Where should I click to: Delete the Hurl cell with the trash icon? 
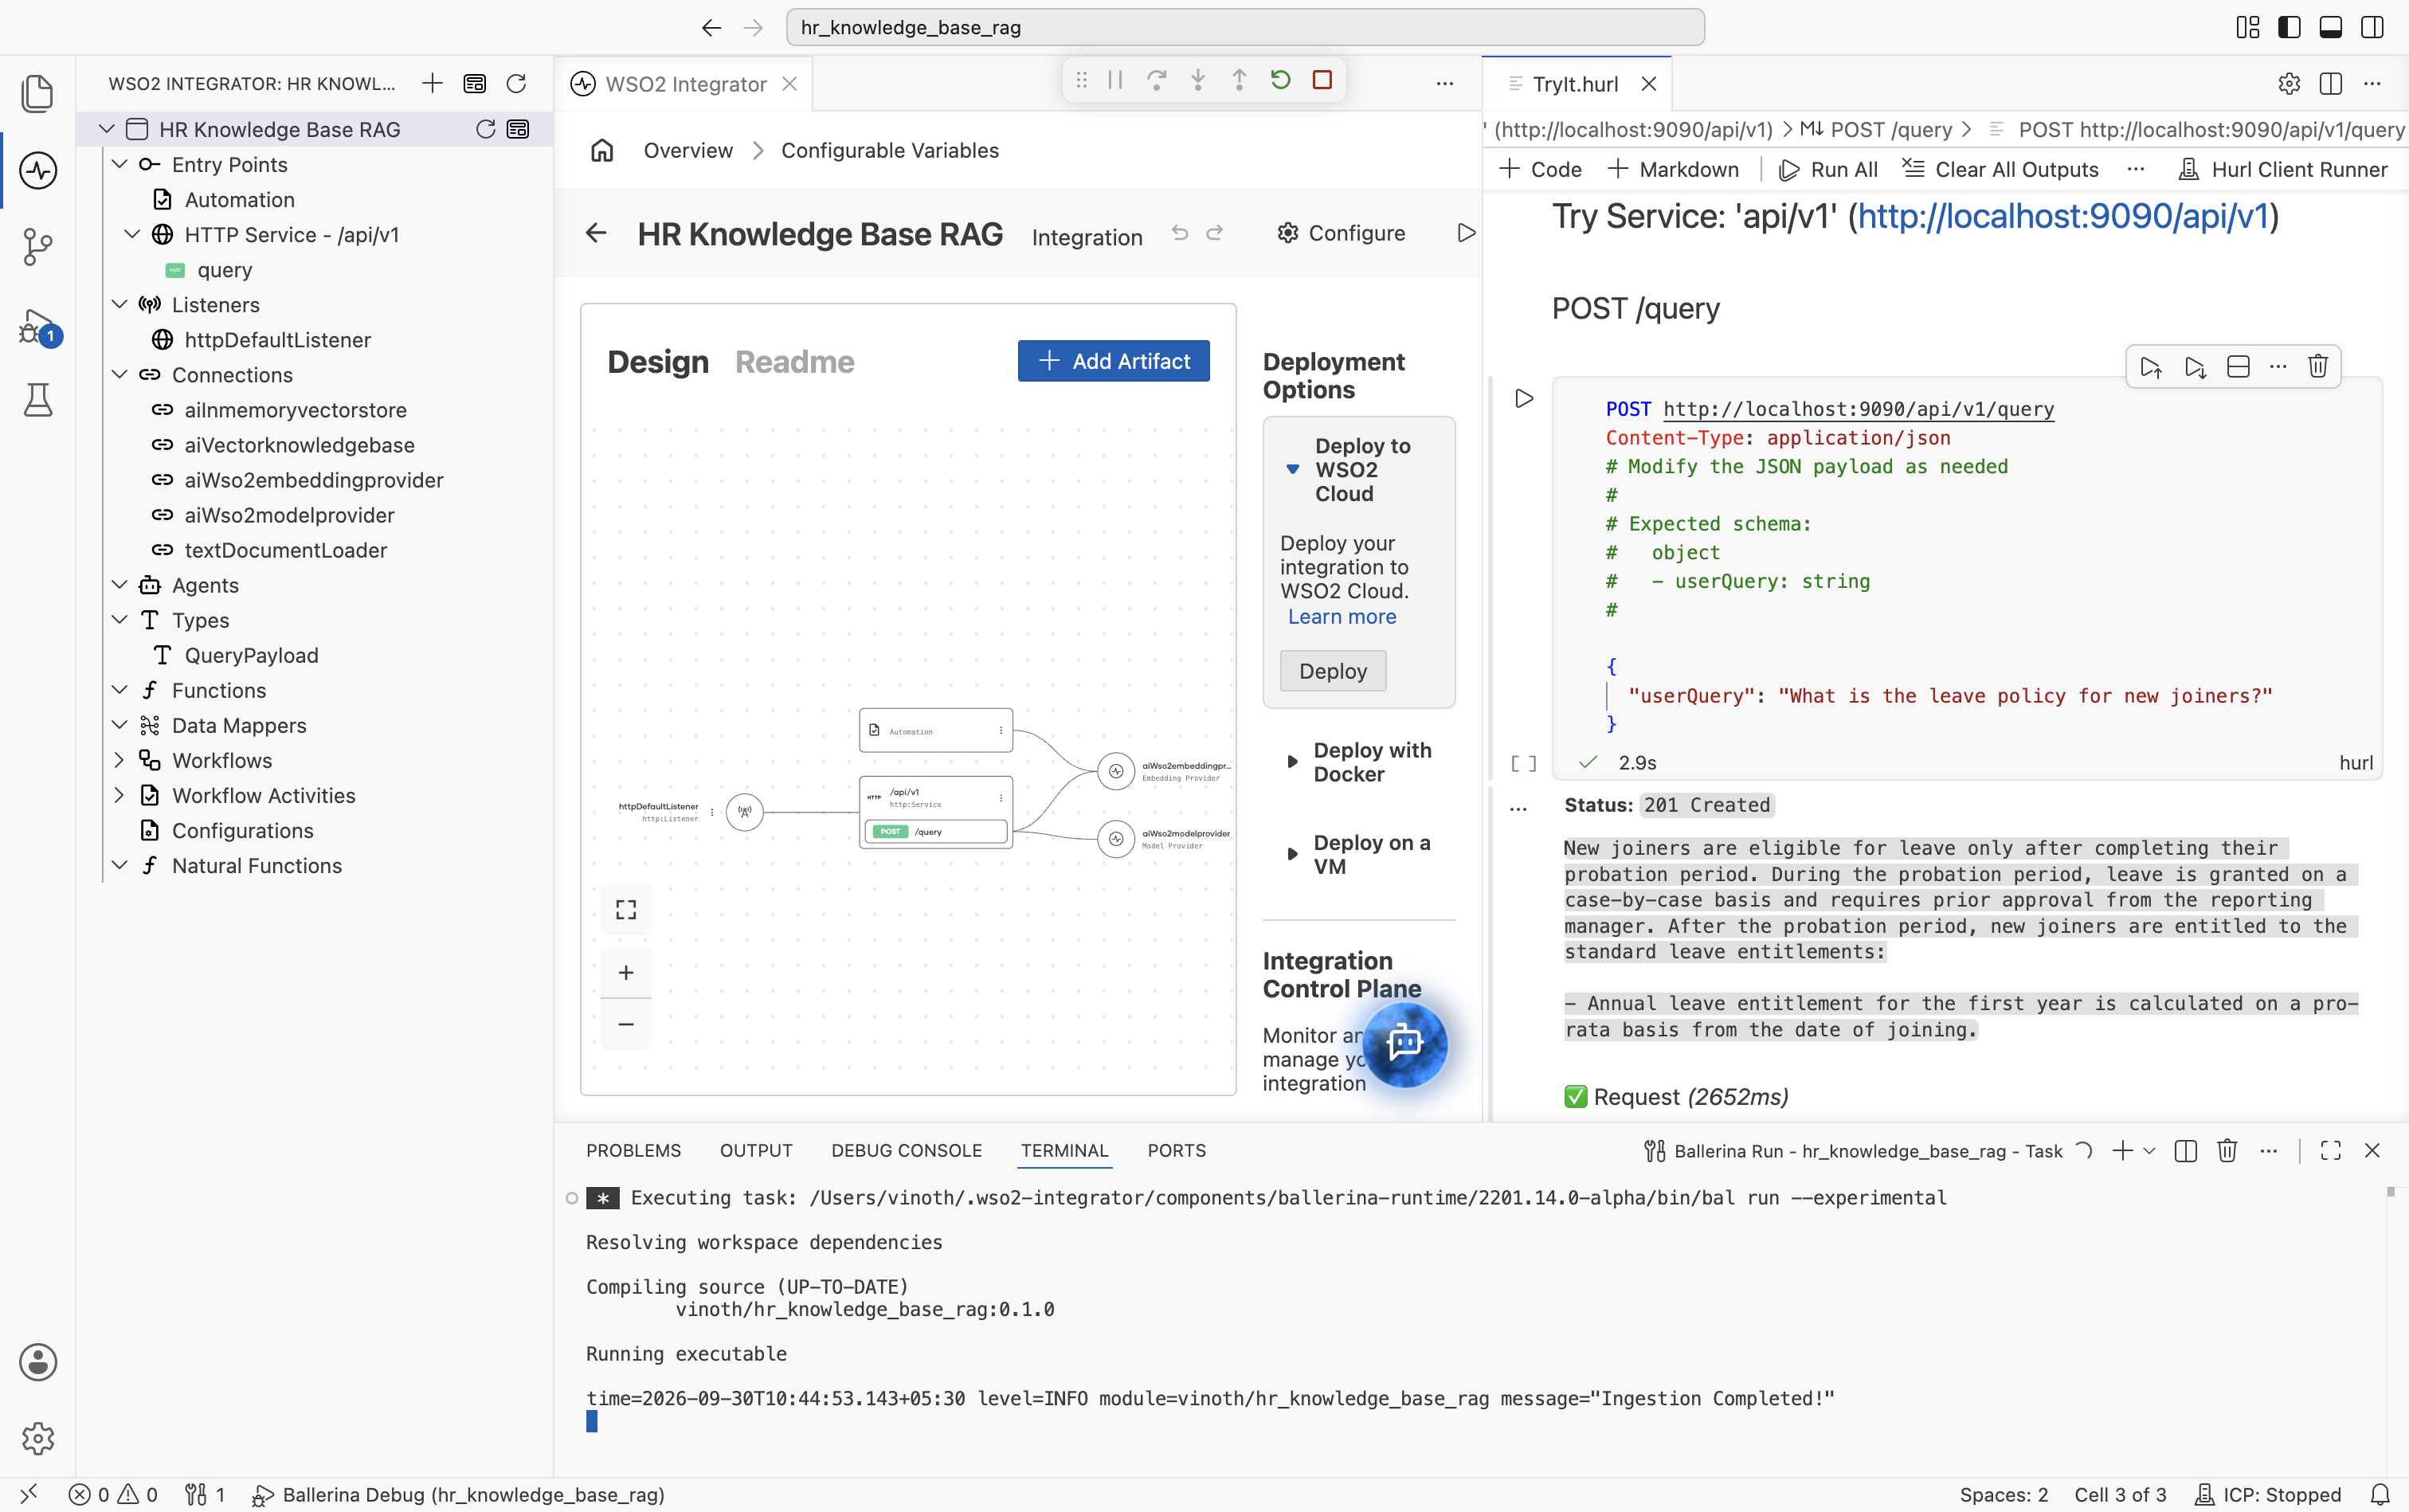click(2317, 367)
